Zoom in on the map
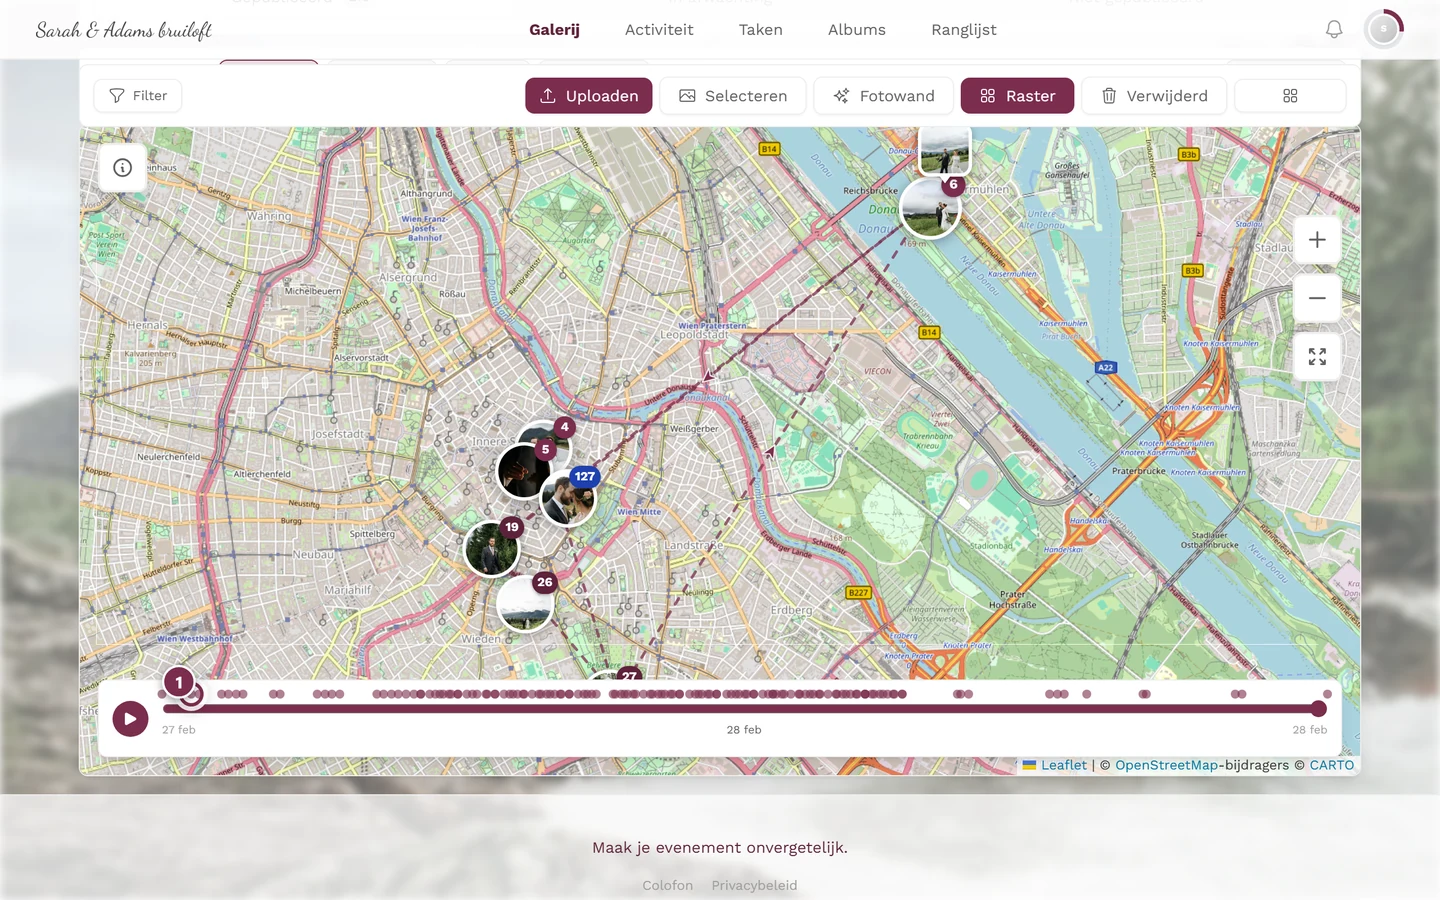The width and height of the screenshot is (1440, 900). (1317, 240)
